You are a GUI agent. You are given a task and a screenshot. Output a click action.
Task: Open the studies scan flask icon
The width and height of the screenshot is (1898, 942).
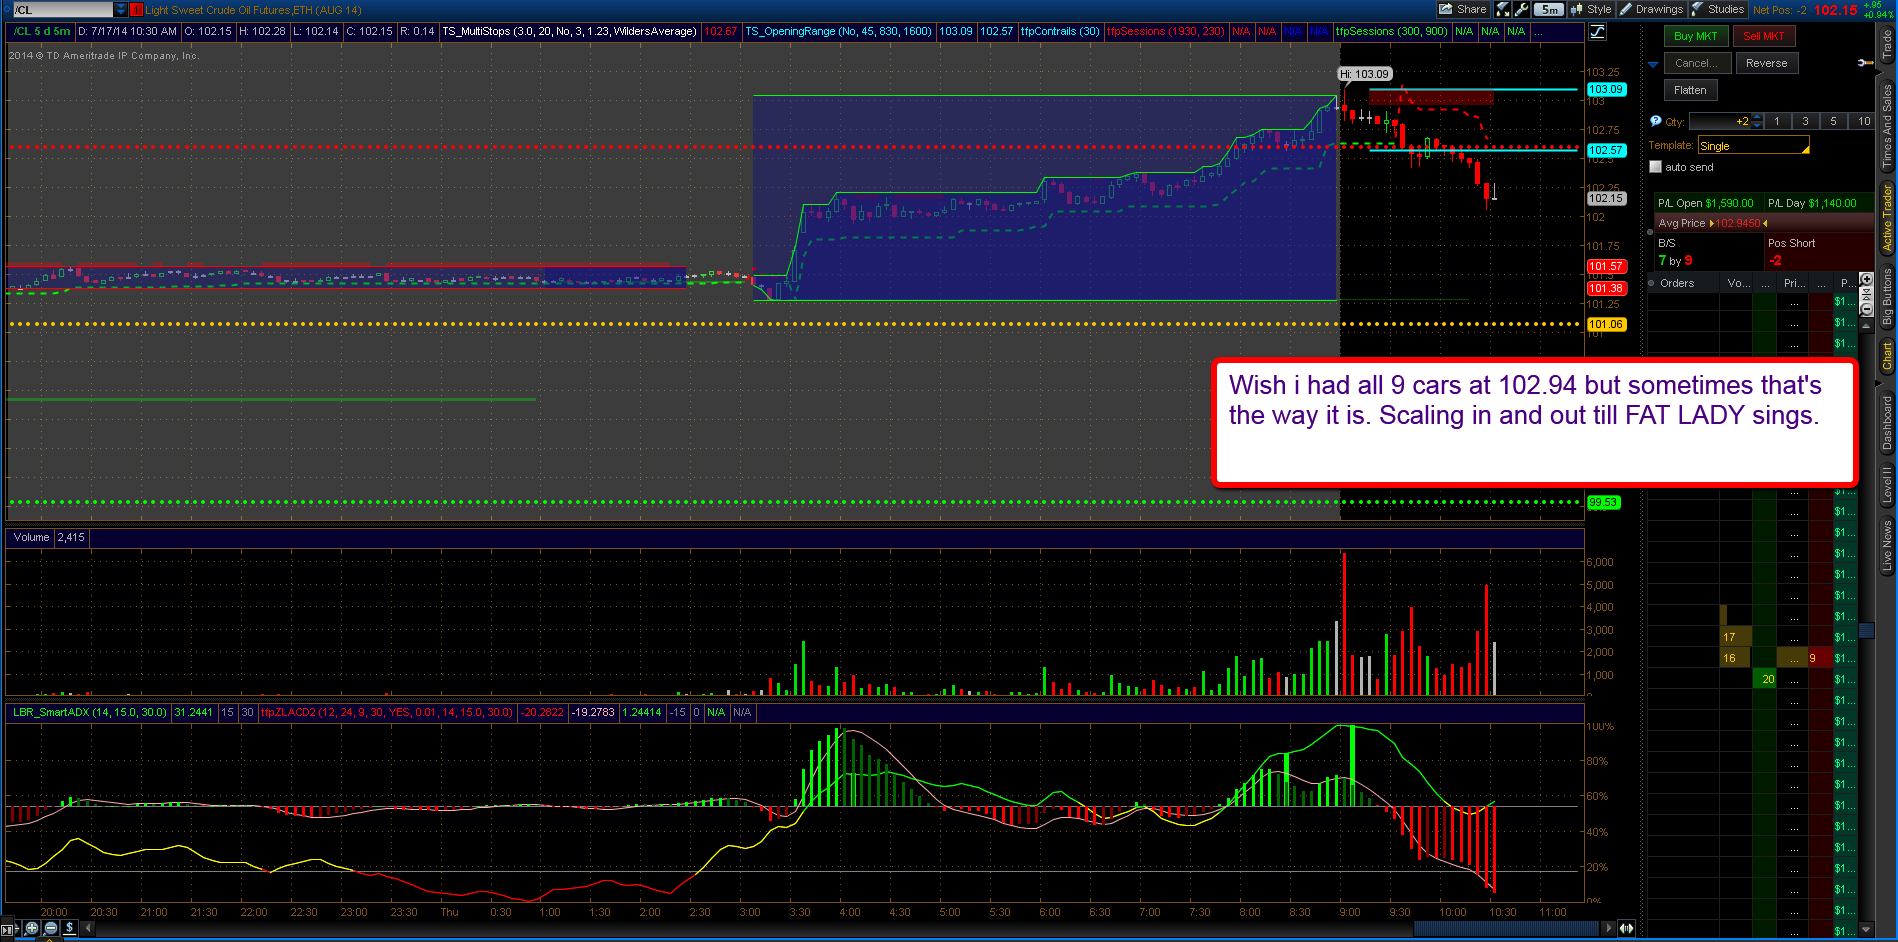[1503, 9]
